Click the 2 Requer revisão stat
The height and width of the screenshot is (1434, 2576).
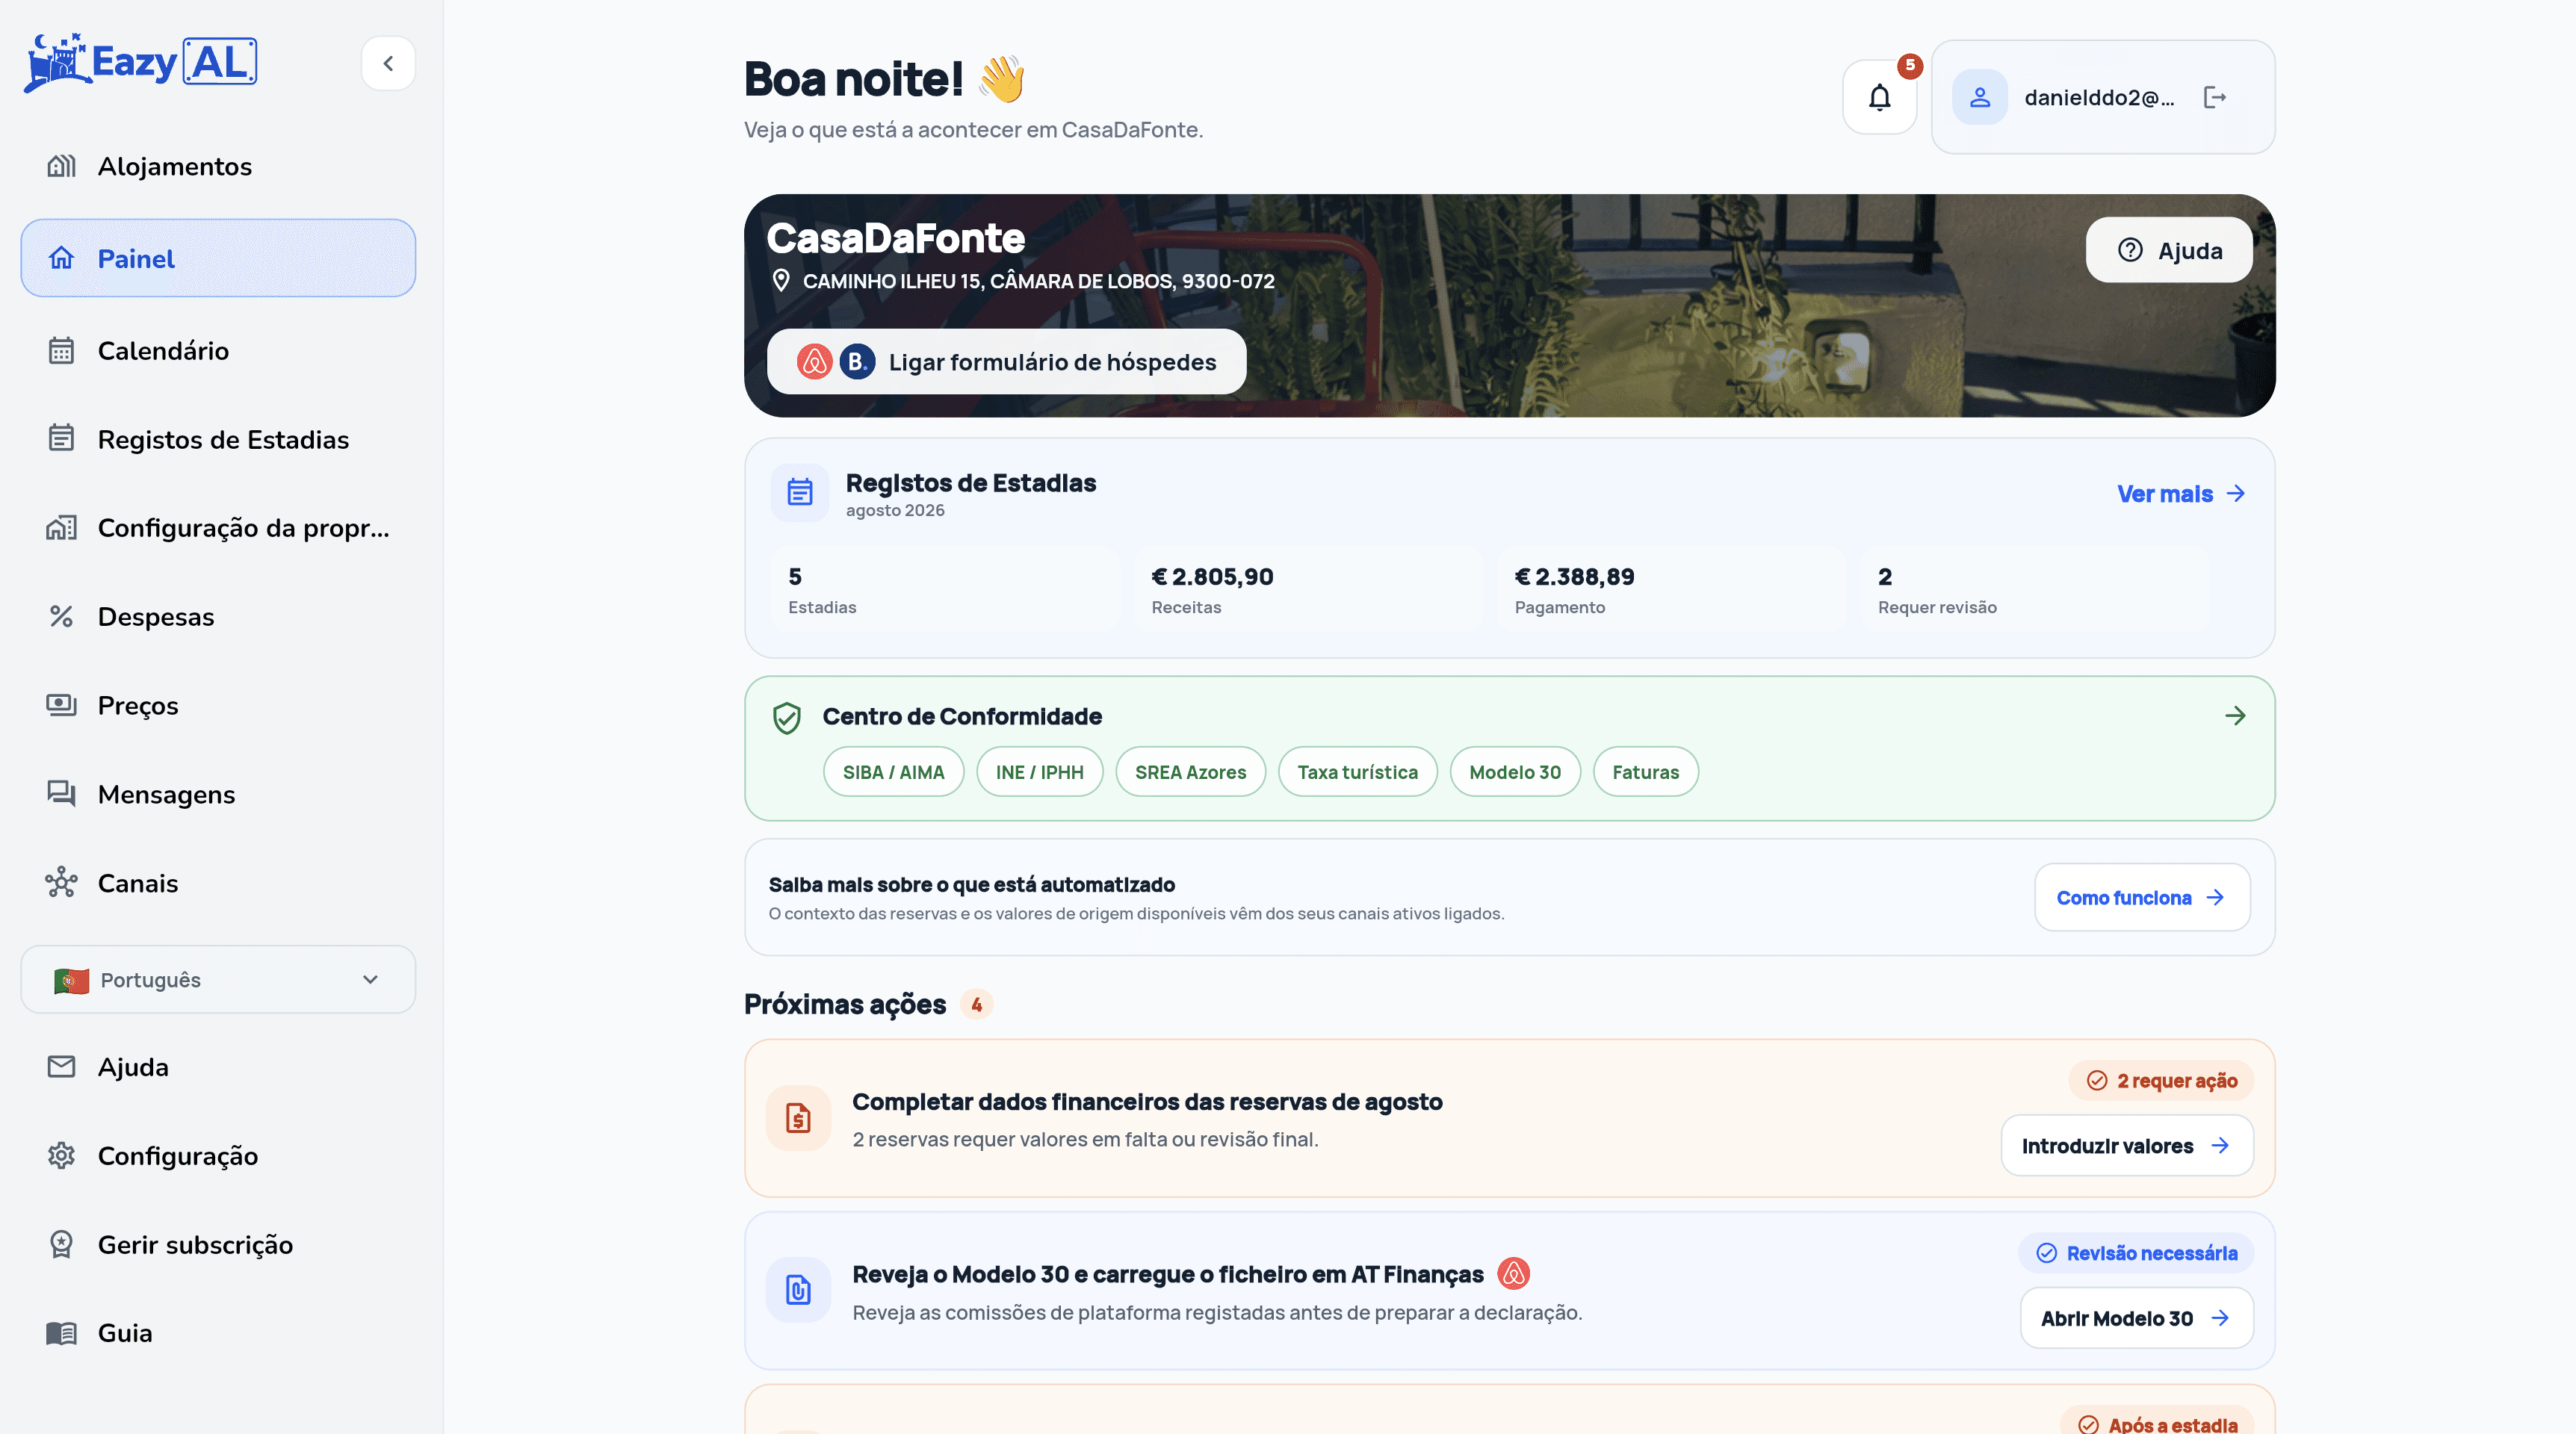pos(2034,590)
